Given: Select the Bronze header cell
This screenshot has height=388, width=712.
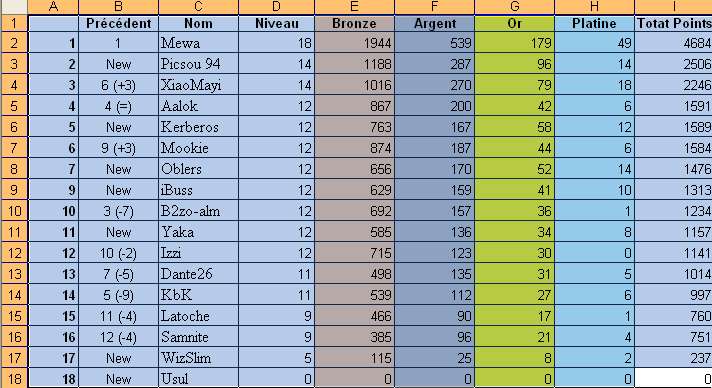Looking at the screenshot, I should [x=354, y=23].
